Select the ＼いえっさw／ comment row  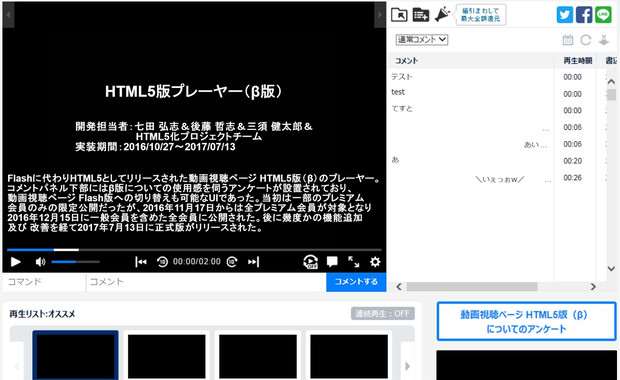(x=497, y=178)
